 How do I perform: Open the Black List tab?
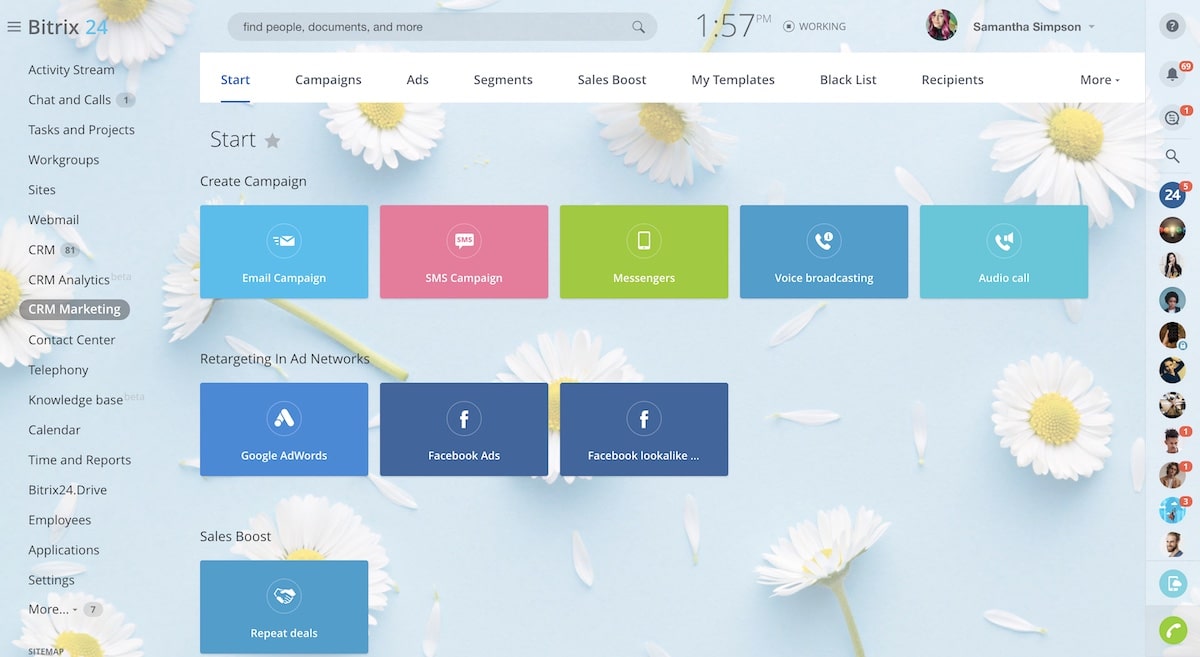pos(848,80)
